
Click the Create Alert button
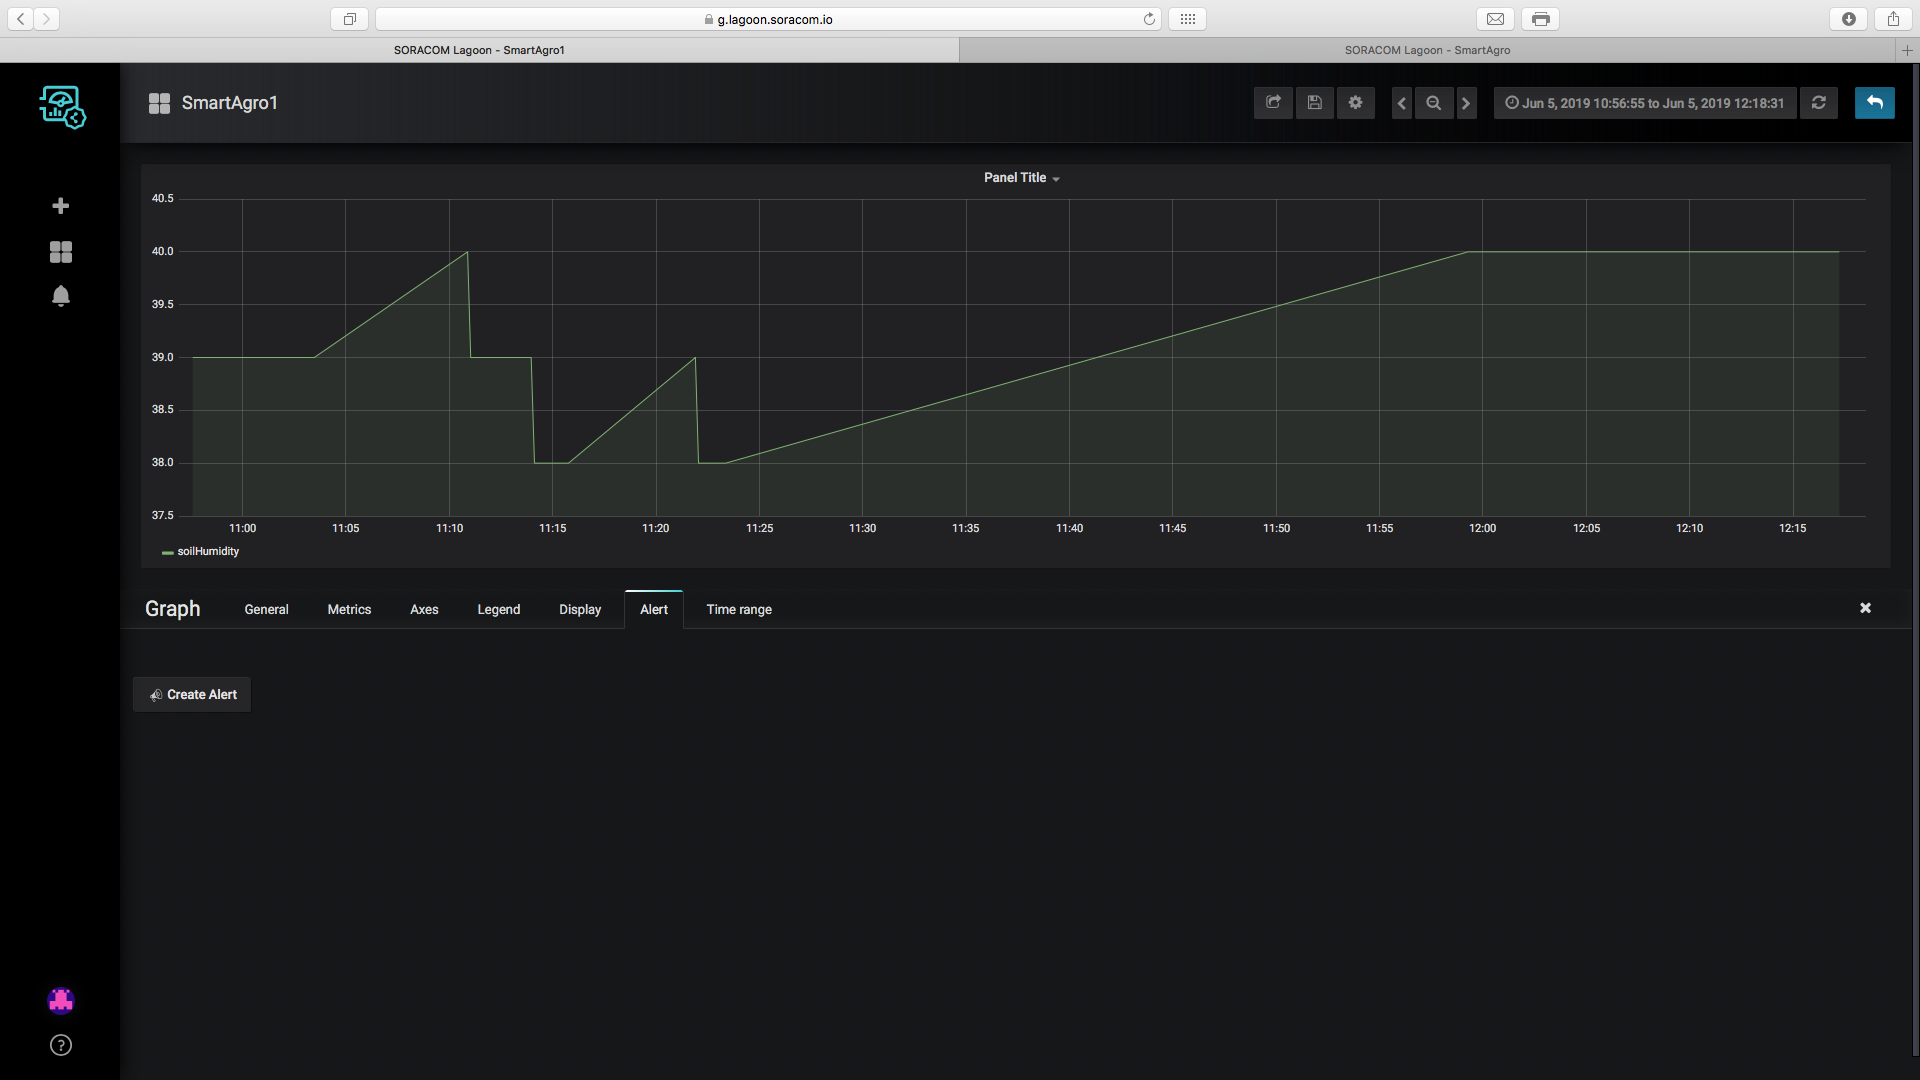pyautogui.click(x=192, y=695)
